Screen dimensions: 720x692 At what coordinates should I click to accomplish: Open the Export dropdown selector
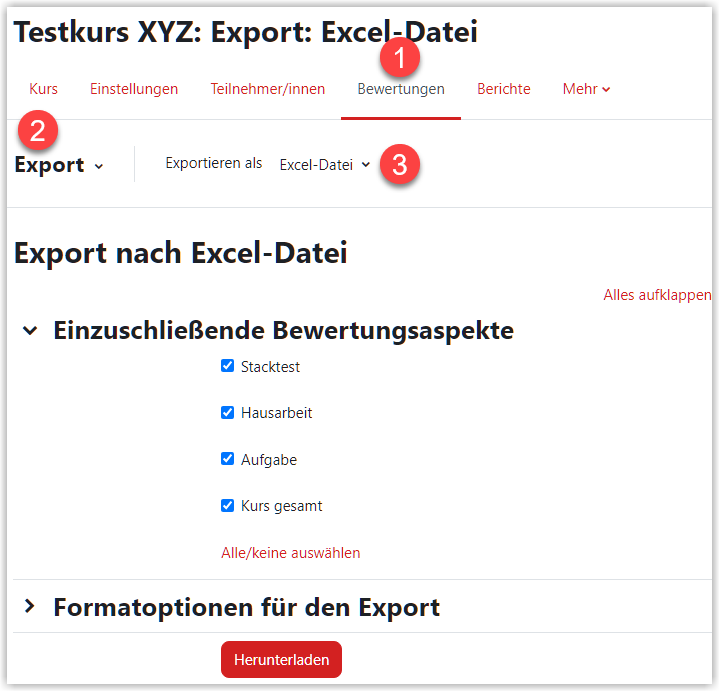point(59,165)
